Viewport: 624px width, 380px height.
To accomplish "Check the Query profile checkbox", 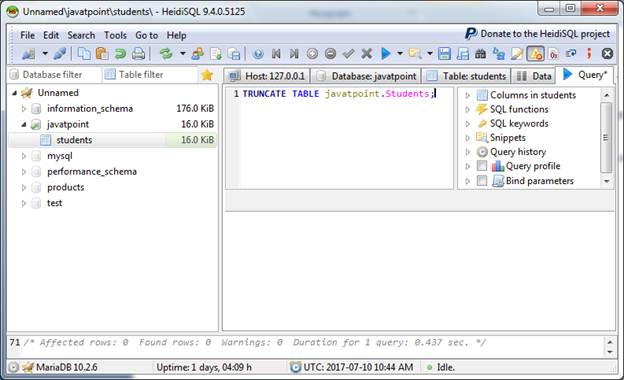I will pyautogui.click(x=482, y=166).
